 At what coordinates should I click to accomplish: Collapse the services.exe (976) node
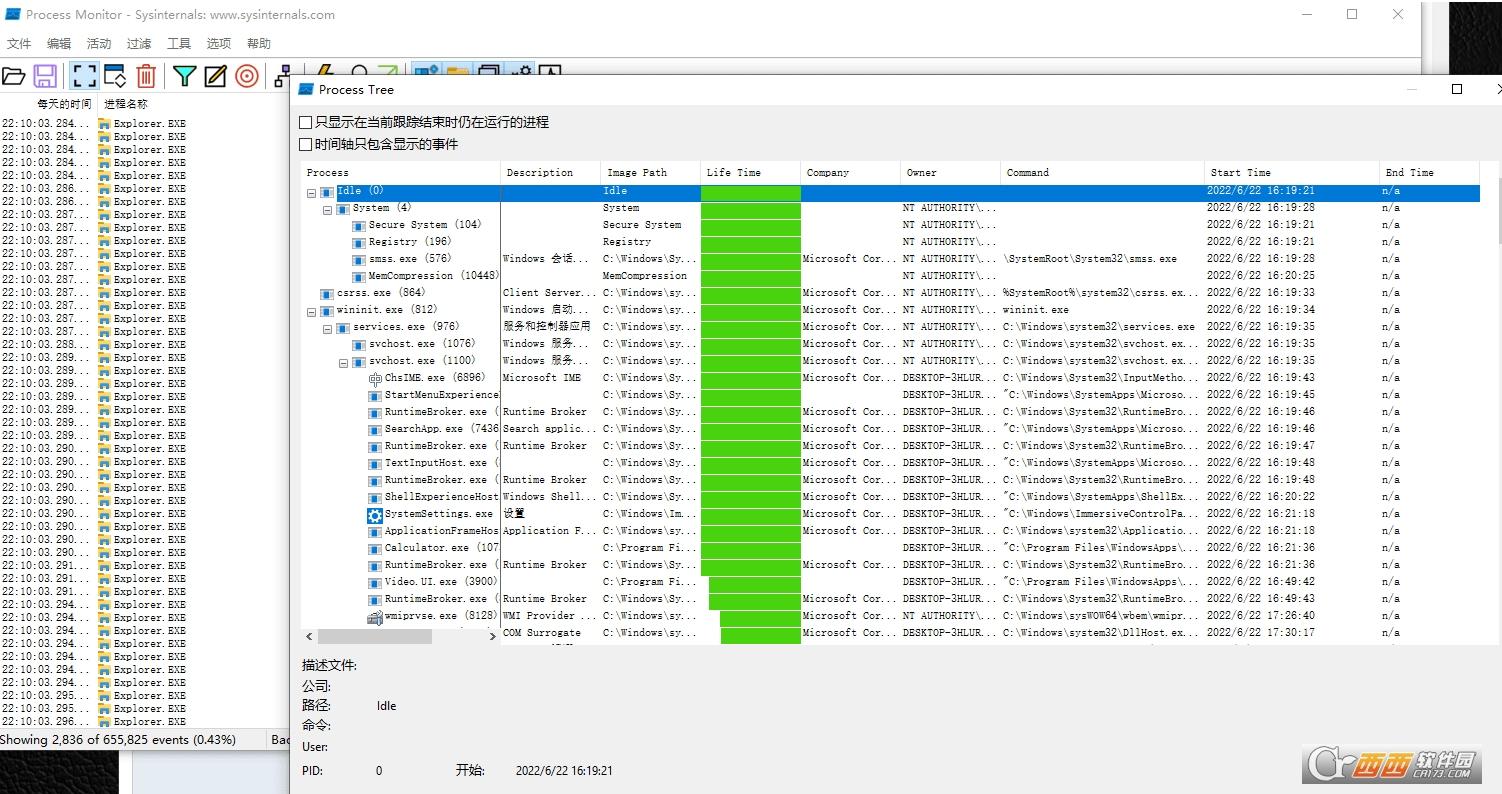[327, 328]
